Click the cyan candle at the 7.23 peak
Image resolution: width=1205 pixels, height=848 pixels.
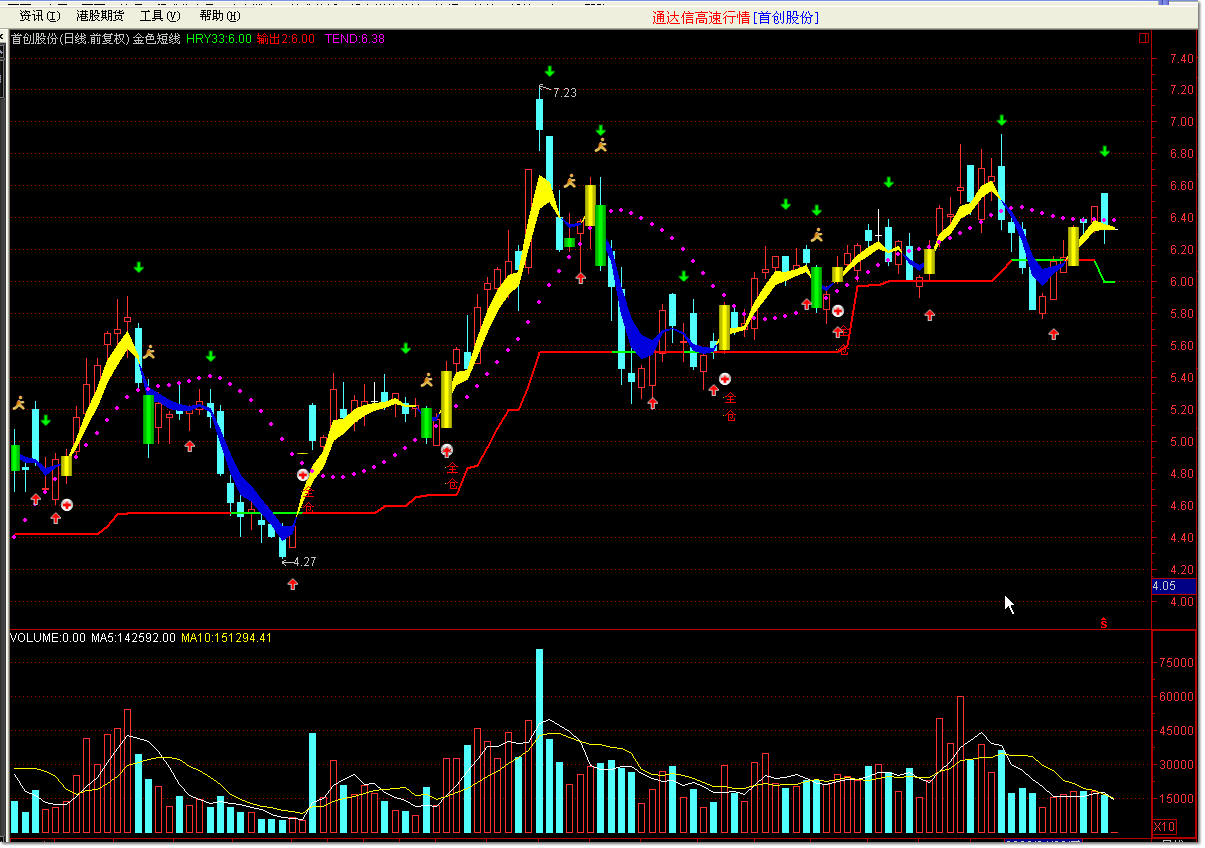pyautogui.click(x=539, y=113)
